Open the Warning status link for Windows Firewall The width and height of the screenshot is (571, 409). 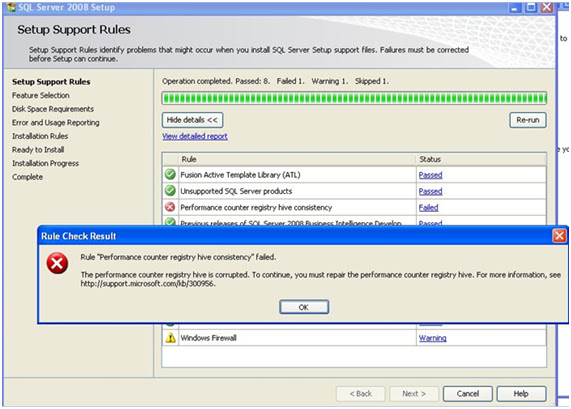point(432,338)
